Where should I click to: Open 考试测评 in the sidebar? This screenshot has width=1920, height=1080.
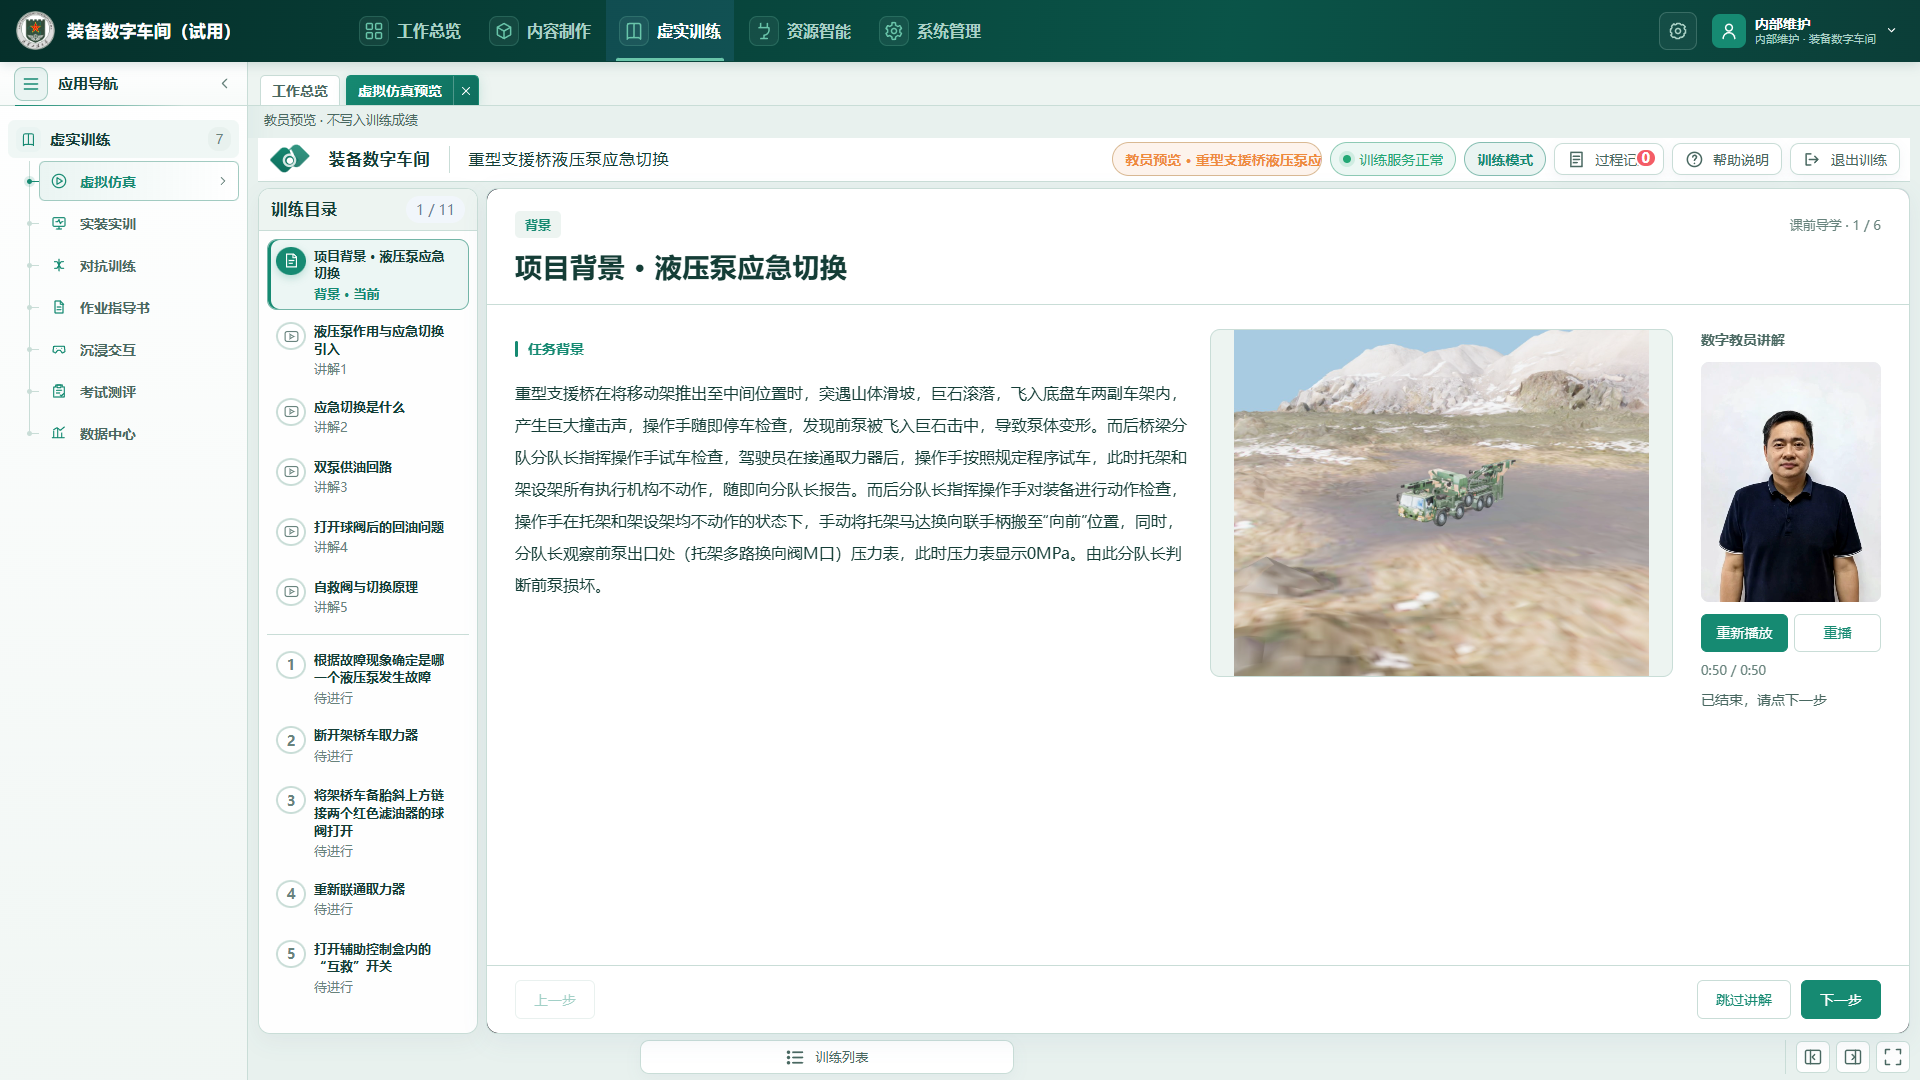pos(108,392)
